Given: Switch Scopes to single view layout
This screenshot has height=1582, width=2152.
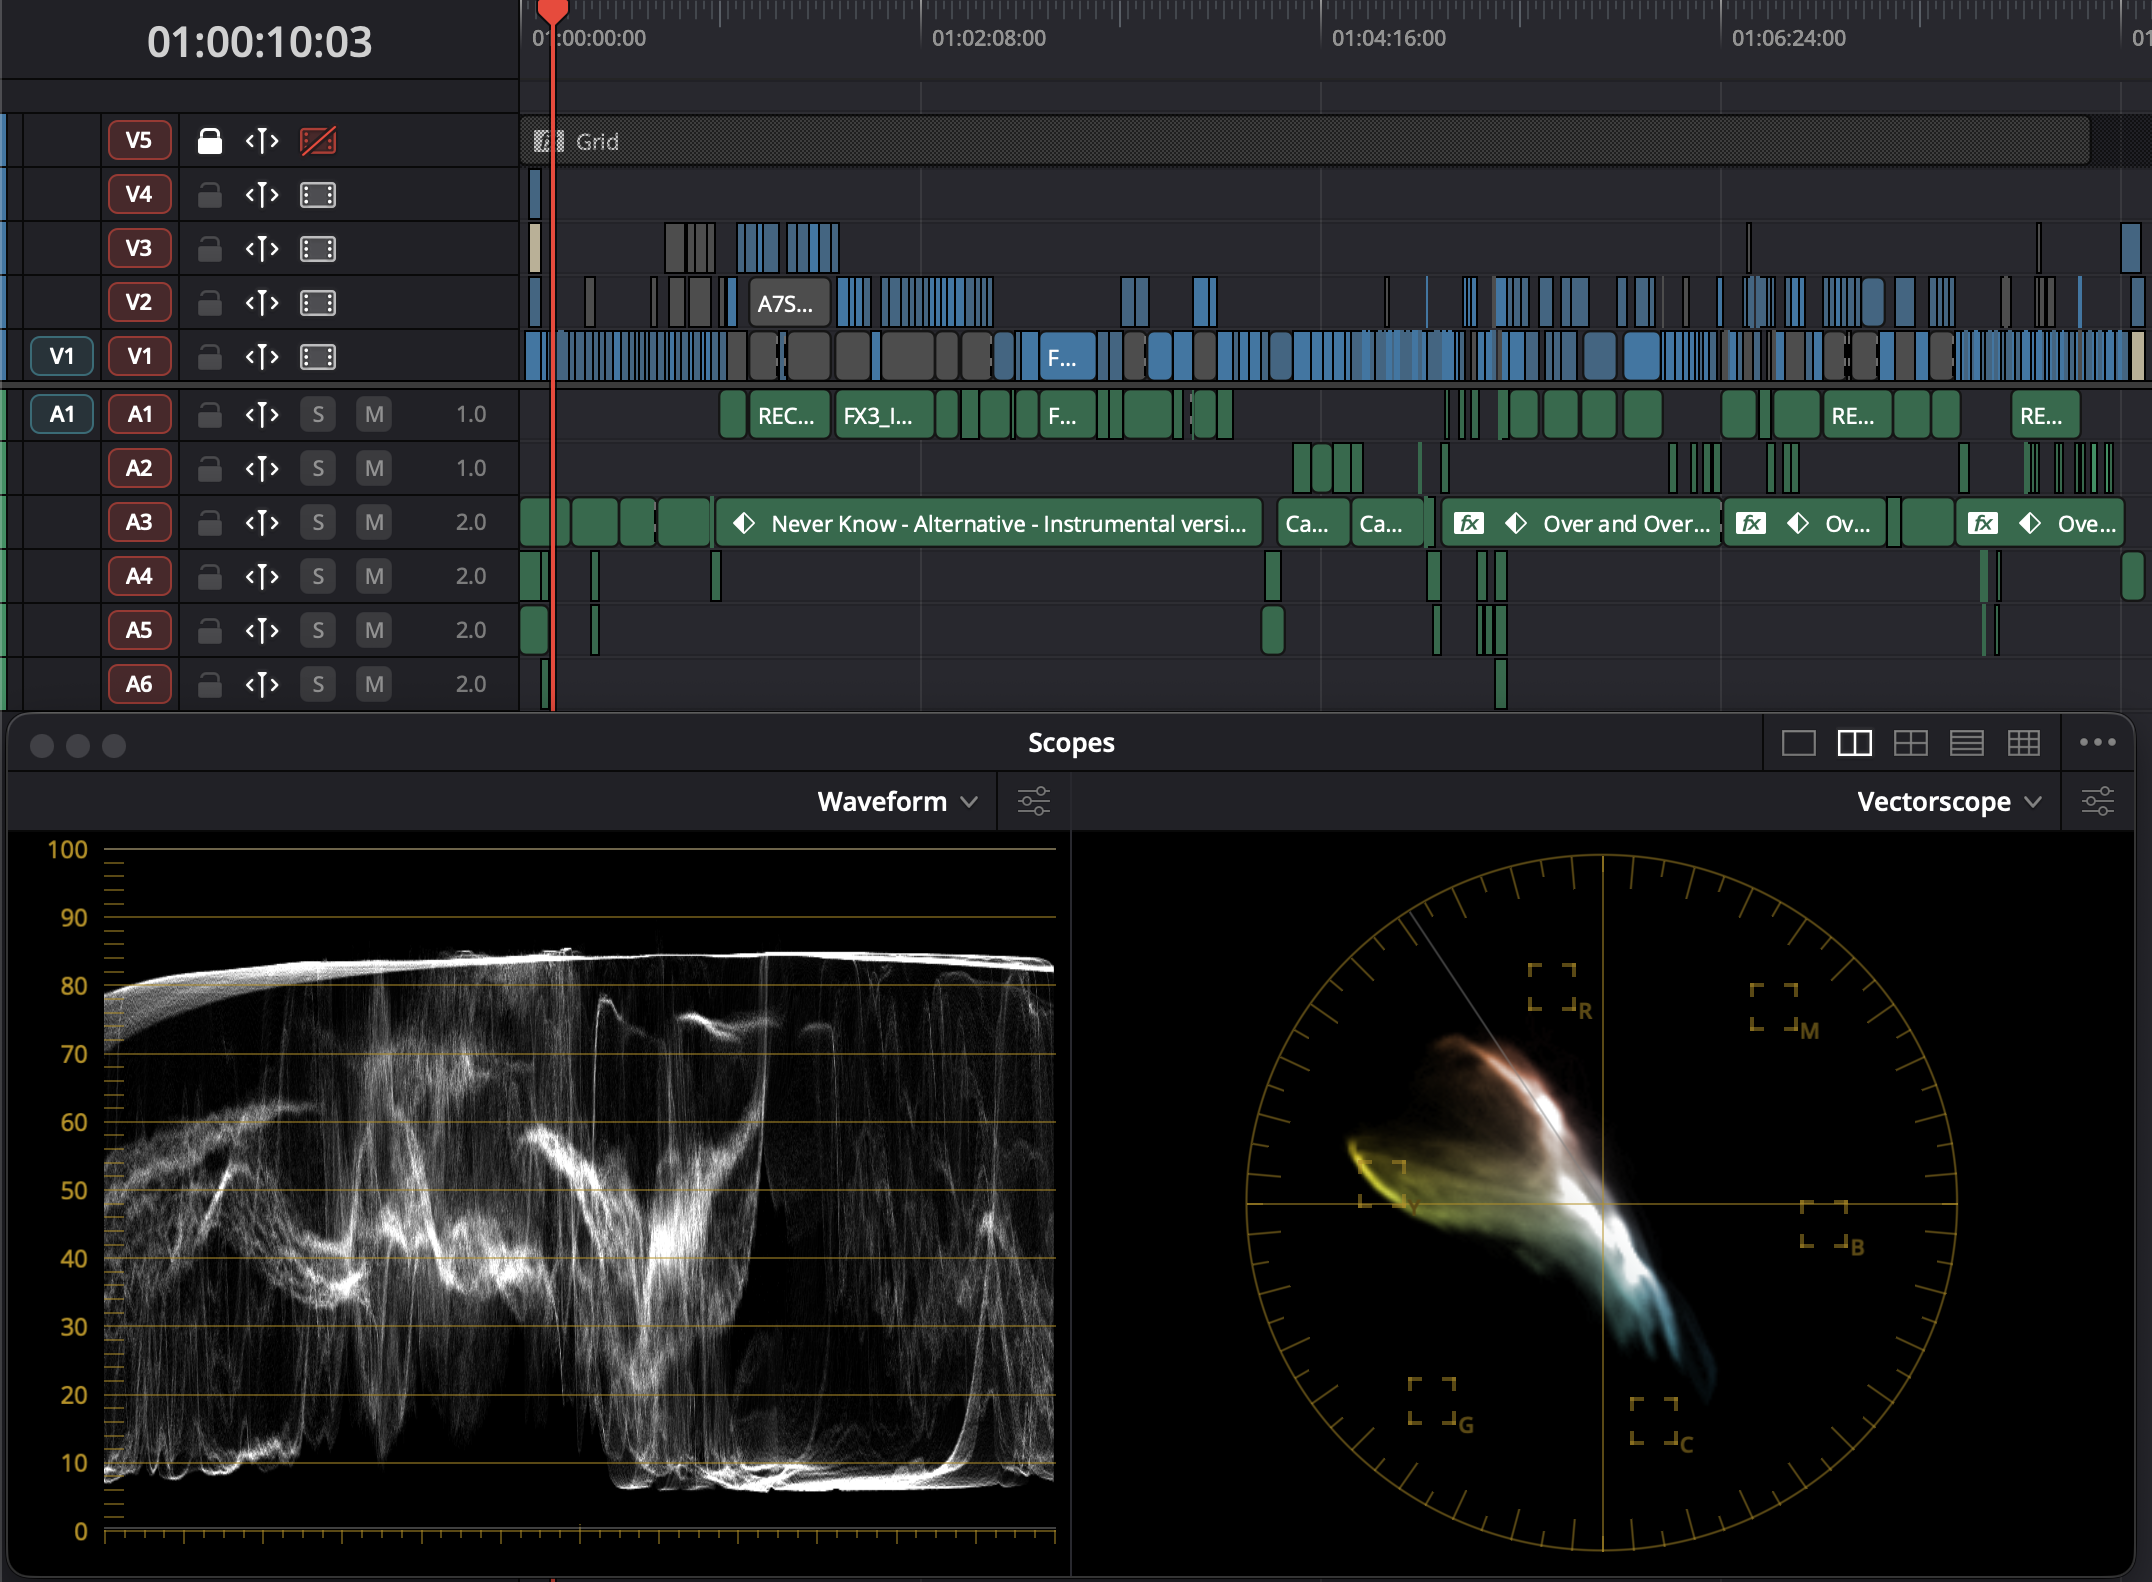Looking at the screenshot, I should [1798, 743].
